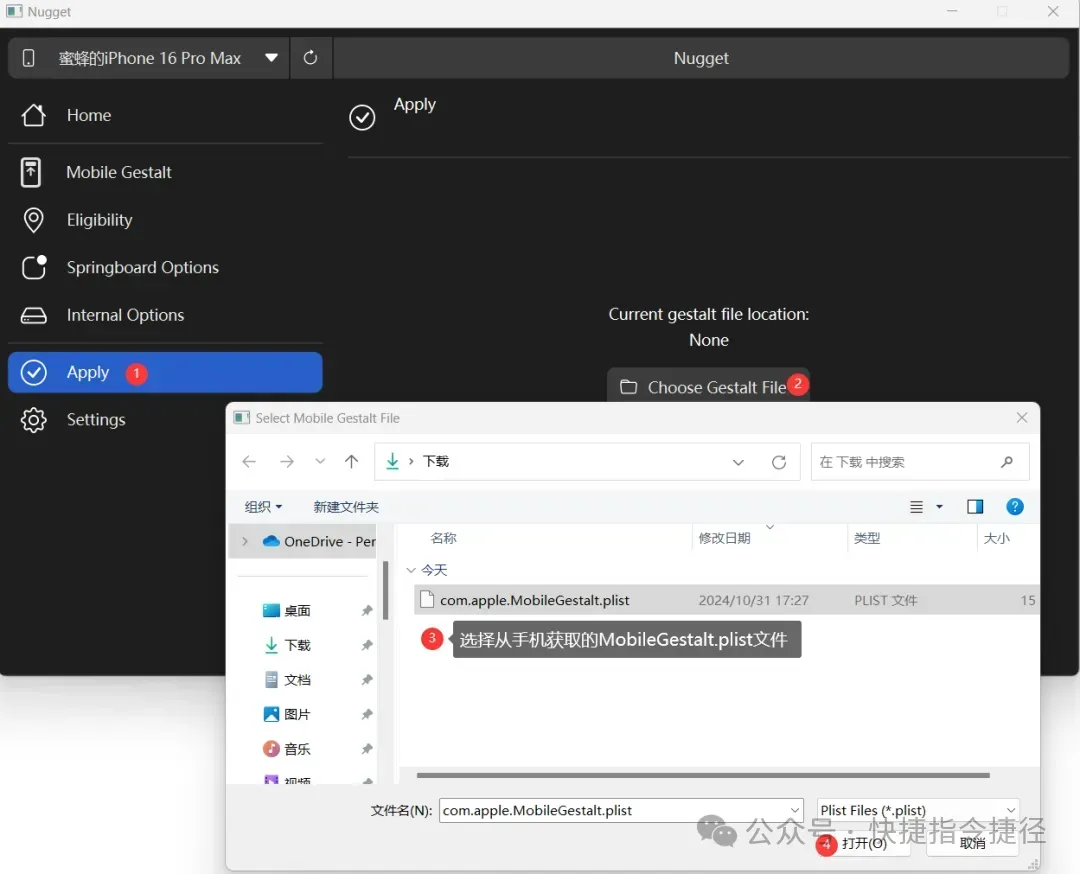Click the pin icon next to 桌面

coord(367,611)
